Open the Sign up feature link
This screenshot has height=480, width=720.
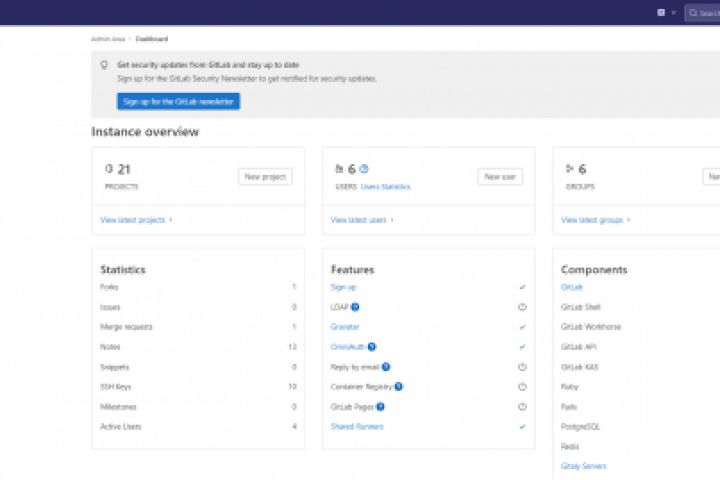[343, 287]
